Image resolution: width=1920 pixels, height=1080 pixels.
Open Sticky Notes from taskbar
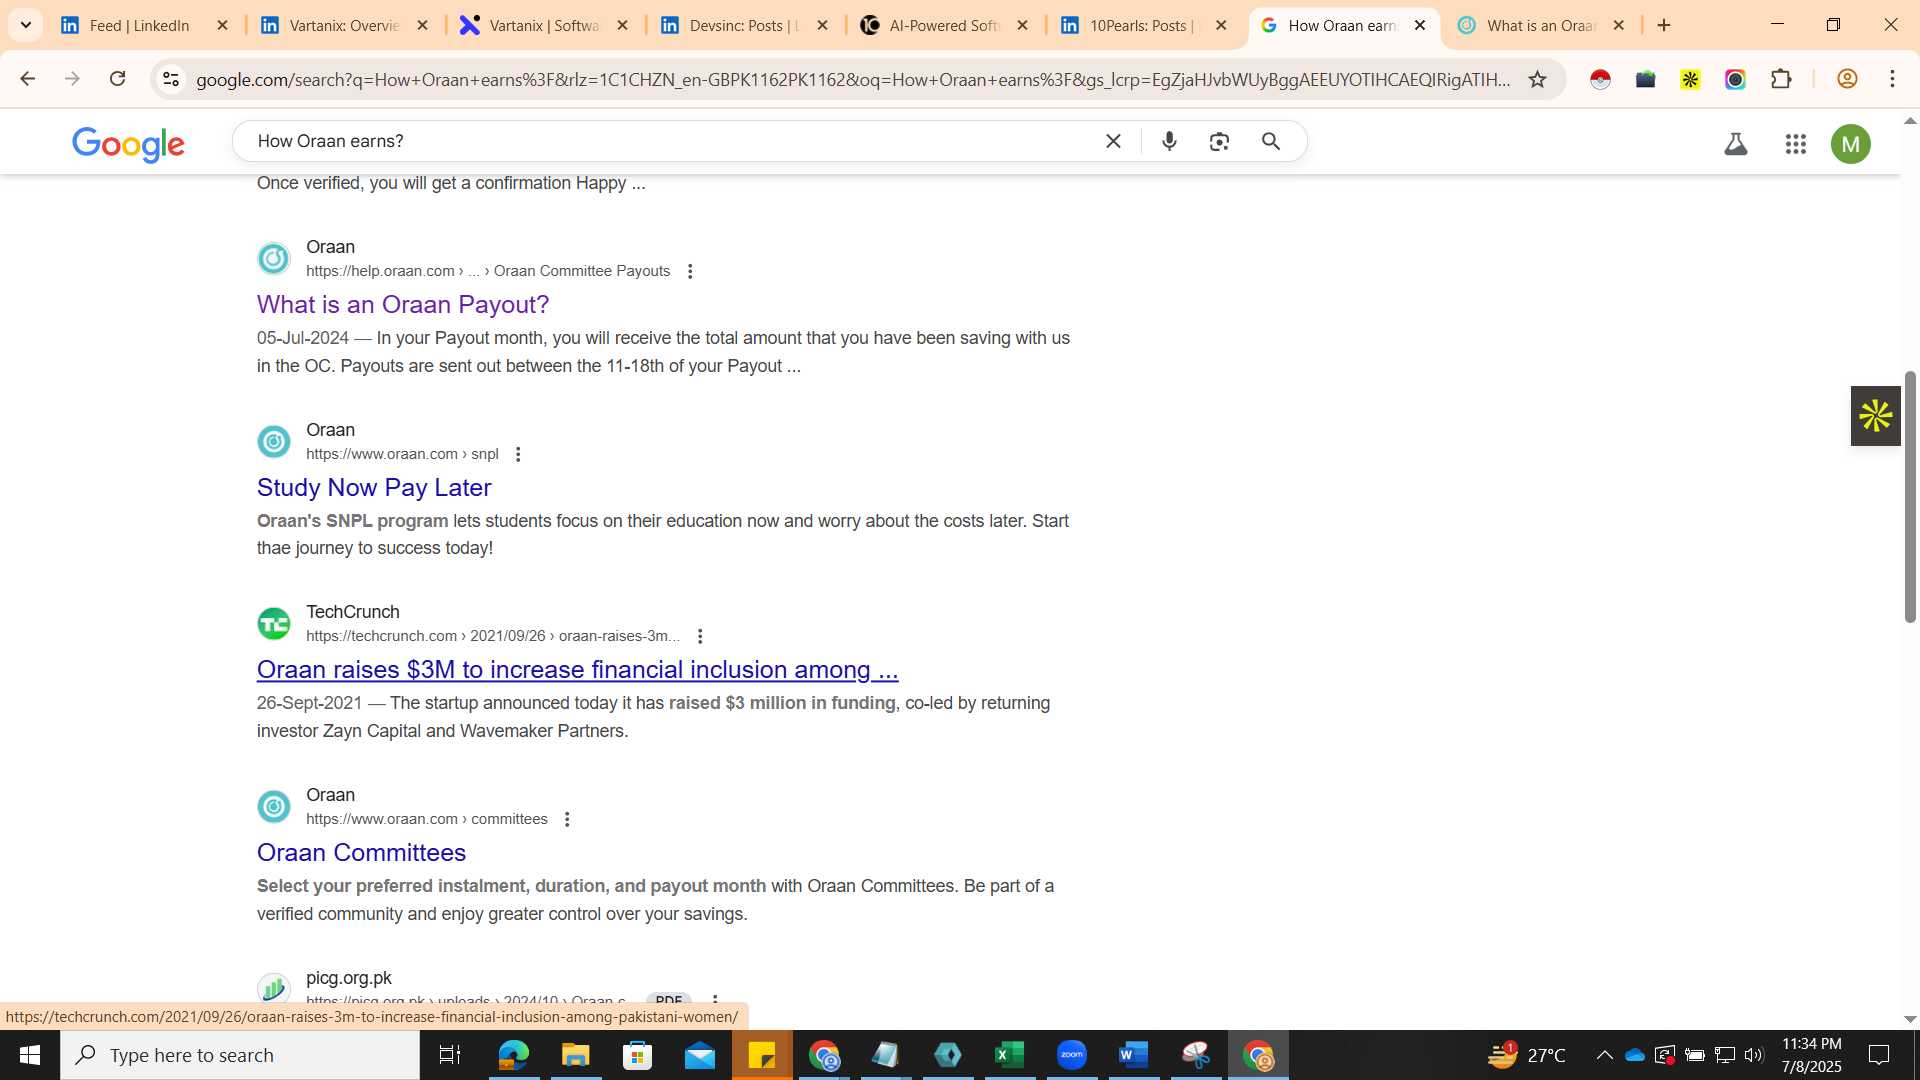(x=761, y=1055)
